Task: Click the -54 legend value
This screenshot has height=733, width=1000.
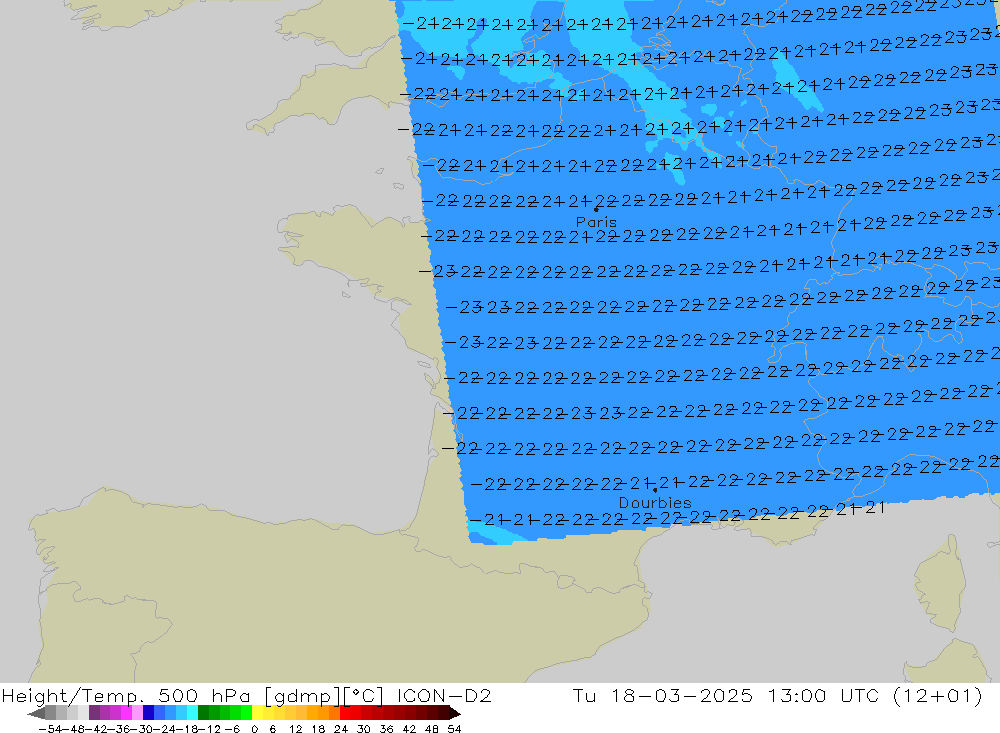Action: click(50, 729)
